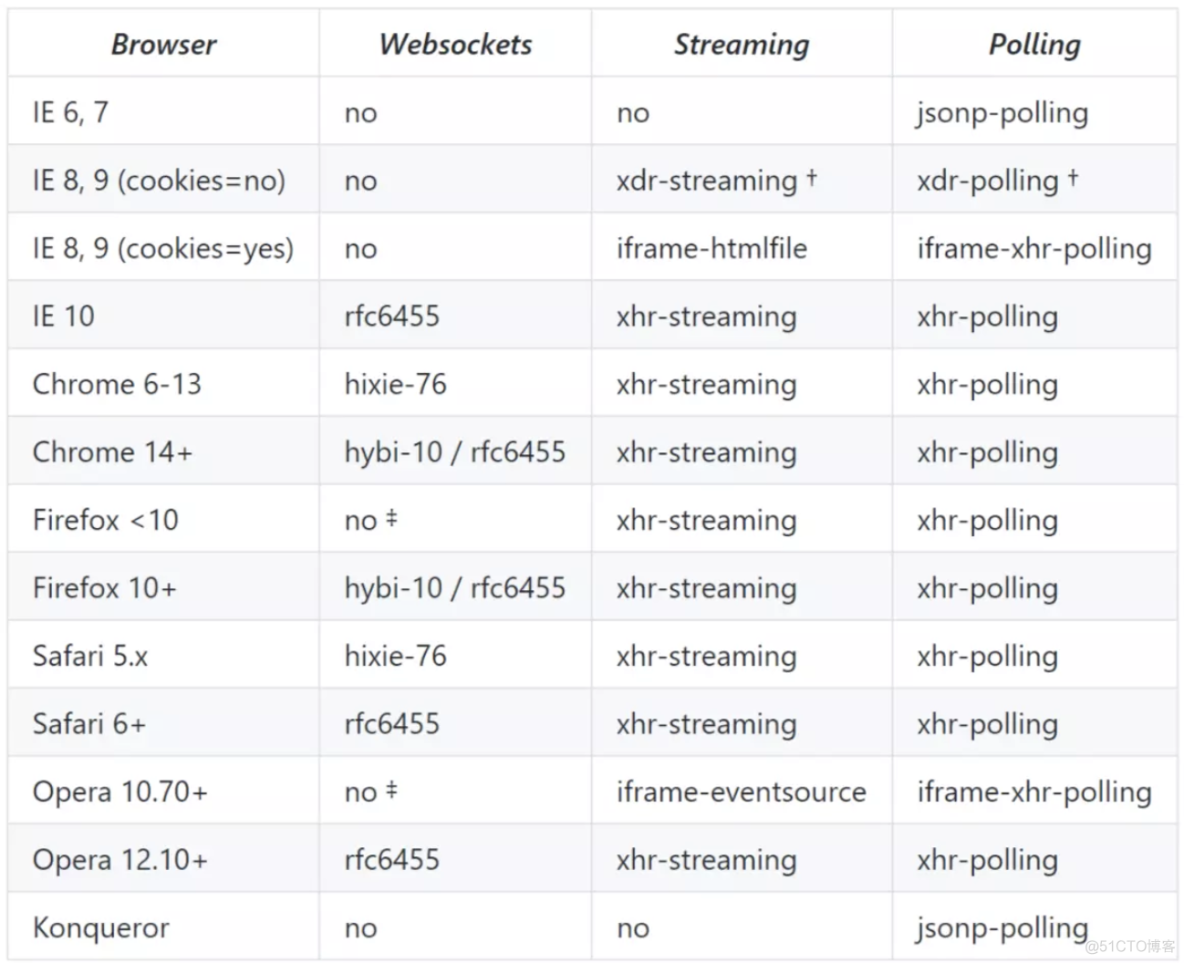Click xhr-streaming in the Opera 12.10+ row
This screenshot has height=963, width=1184.
[706, 860]
